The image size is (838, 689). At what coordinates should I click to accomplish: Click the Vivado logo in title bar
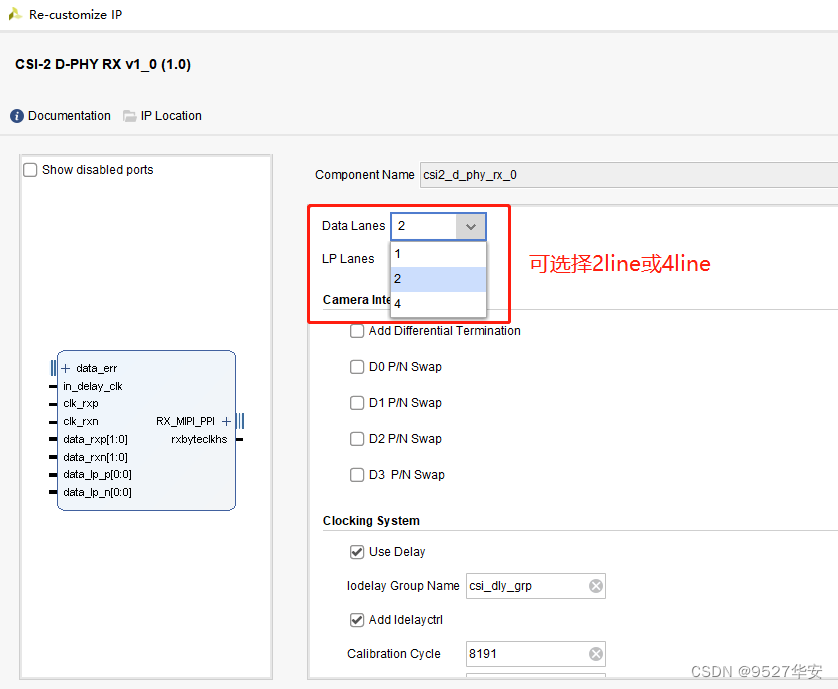14,15
